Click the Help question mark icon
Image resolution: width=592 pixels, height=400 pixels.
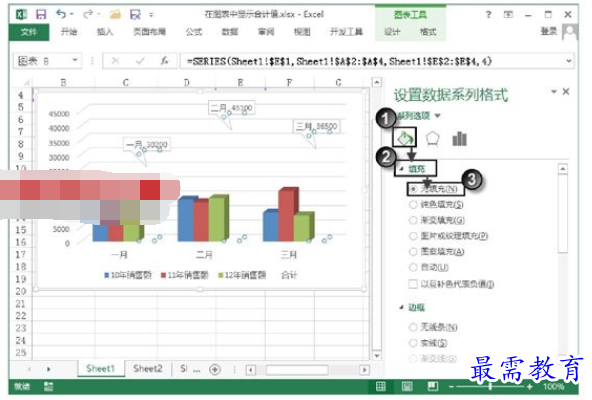click(x=489, y=14)
